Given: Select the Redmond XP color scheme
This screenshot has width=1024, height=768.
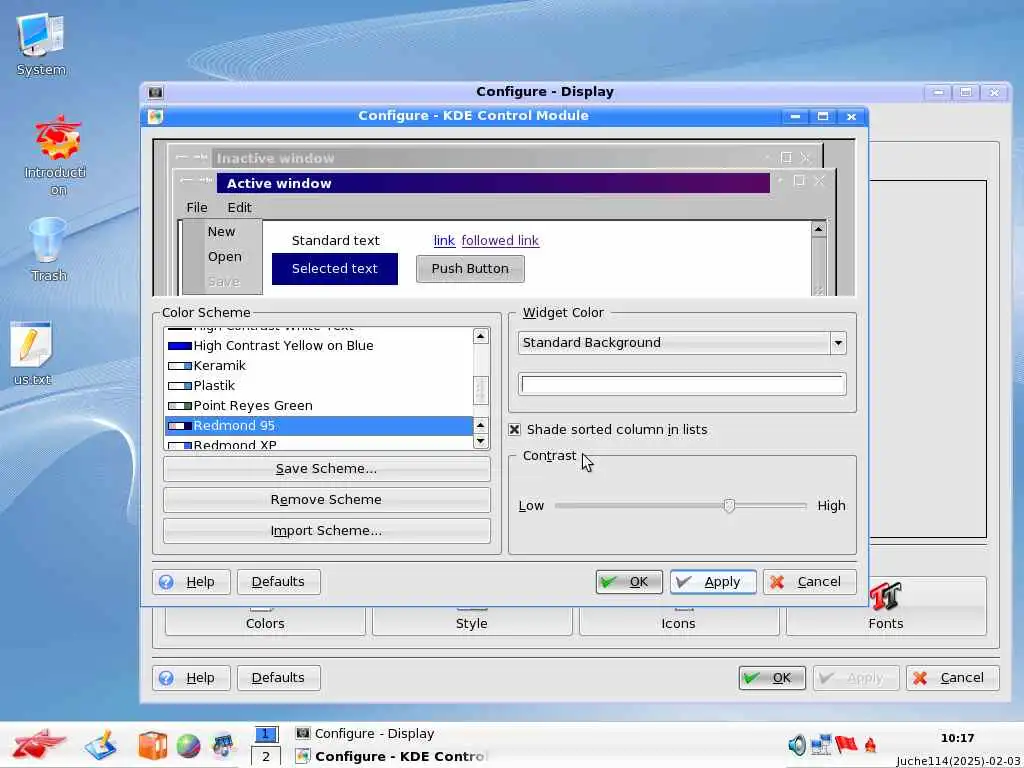Looking at the screenshot, I should pos(319,444).
